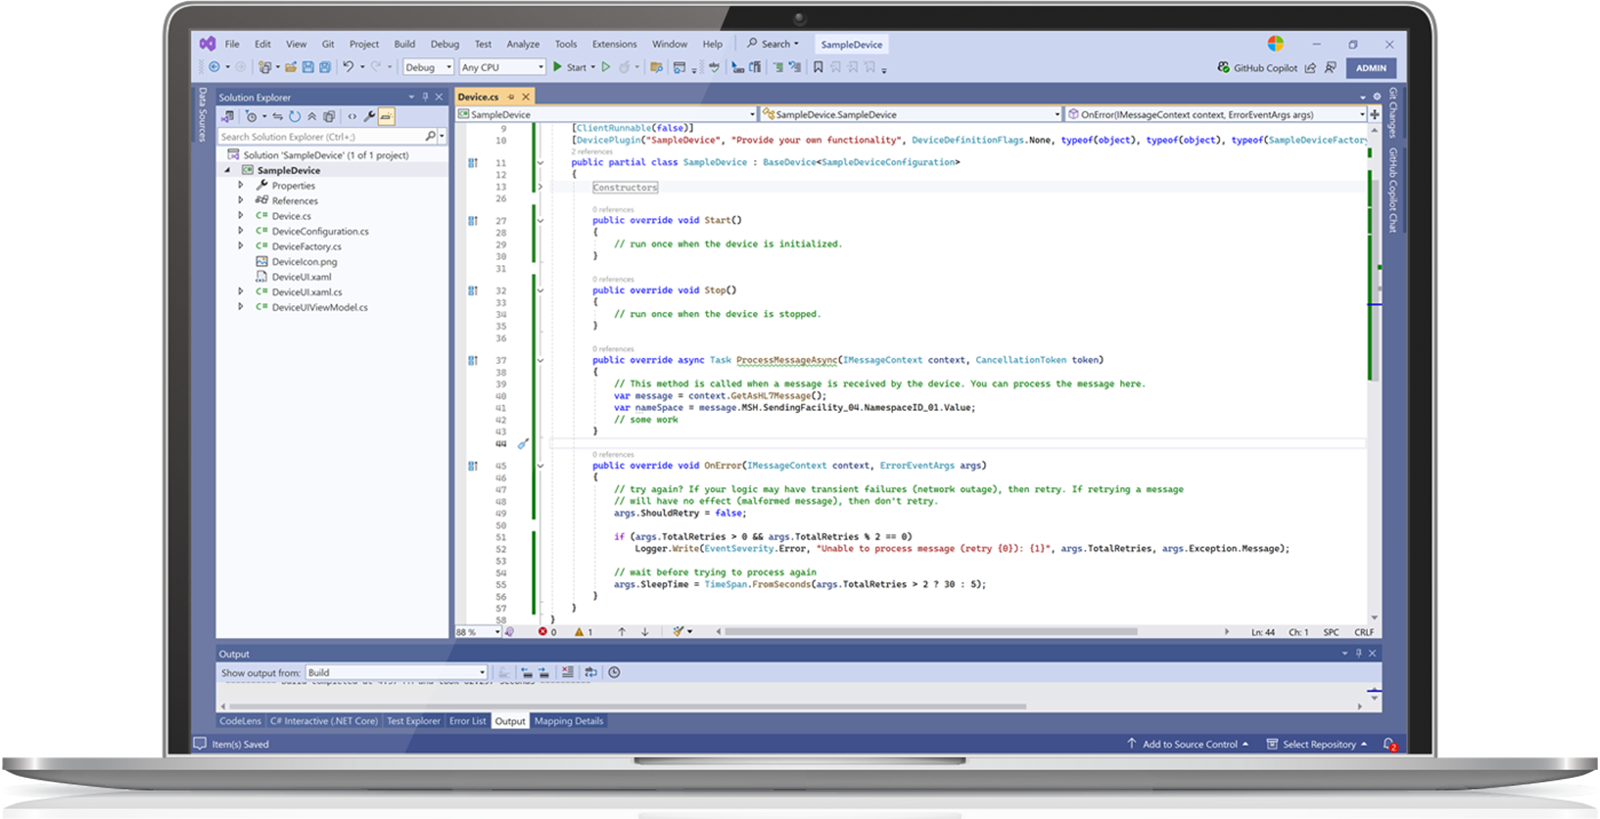The width and height of the screenshot is (1600, 819).
Task: Toggle Preview Selected Items in Solution Explorer
Action: tap(386, 116)
